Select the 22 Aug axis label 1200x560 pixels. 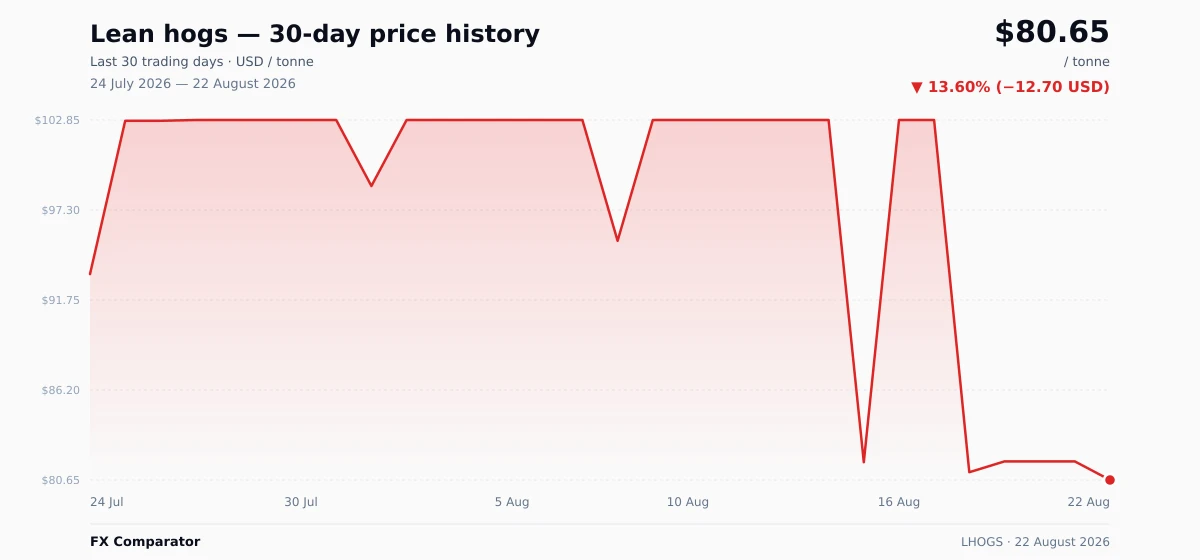pyautogui.click(x=1088, y=502)
